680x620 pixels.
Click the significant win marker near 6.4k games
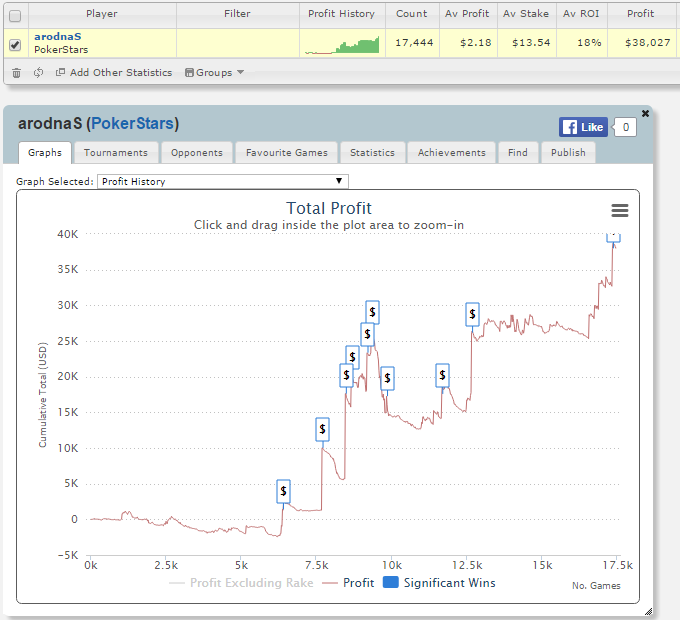283,491
